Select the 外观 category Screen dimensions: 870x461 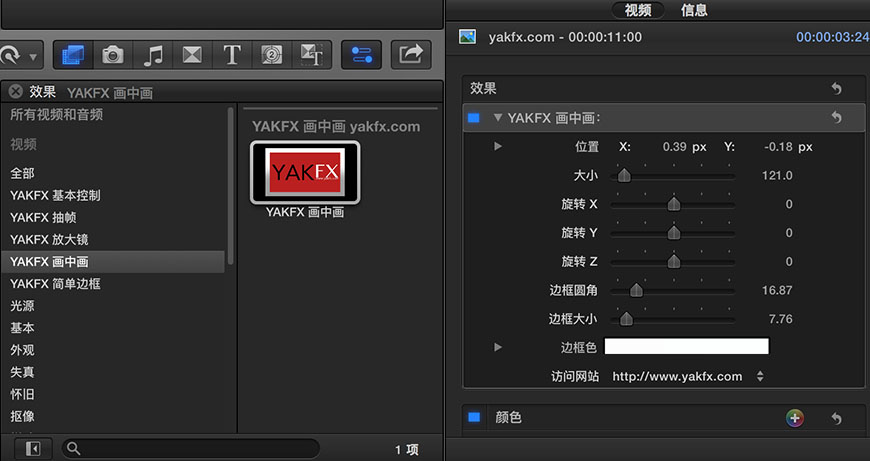point(22,350)
